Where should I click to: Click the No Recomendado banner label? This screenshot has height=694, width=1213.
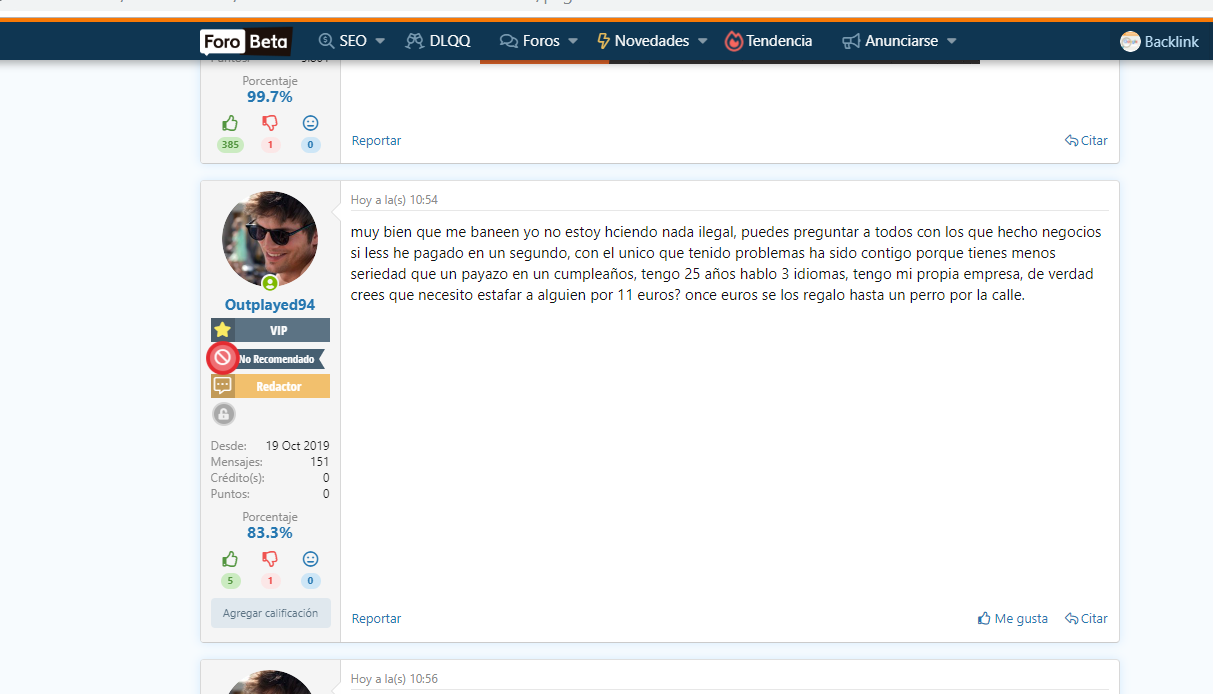(277, 358)
